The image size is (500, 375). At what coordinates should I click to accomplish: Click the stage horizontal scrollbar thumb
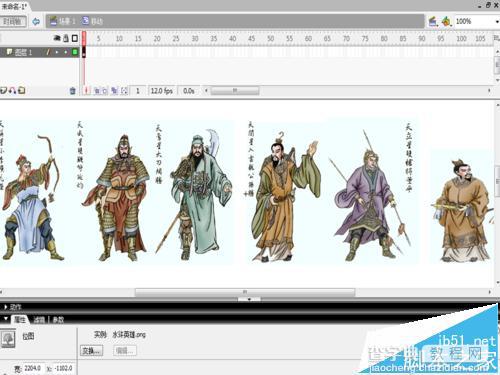point(245,292)
